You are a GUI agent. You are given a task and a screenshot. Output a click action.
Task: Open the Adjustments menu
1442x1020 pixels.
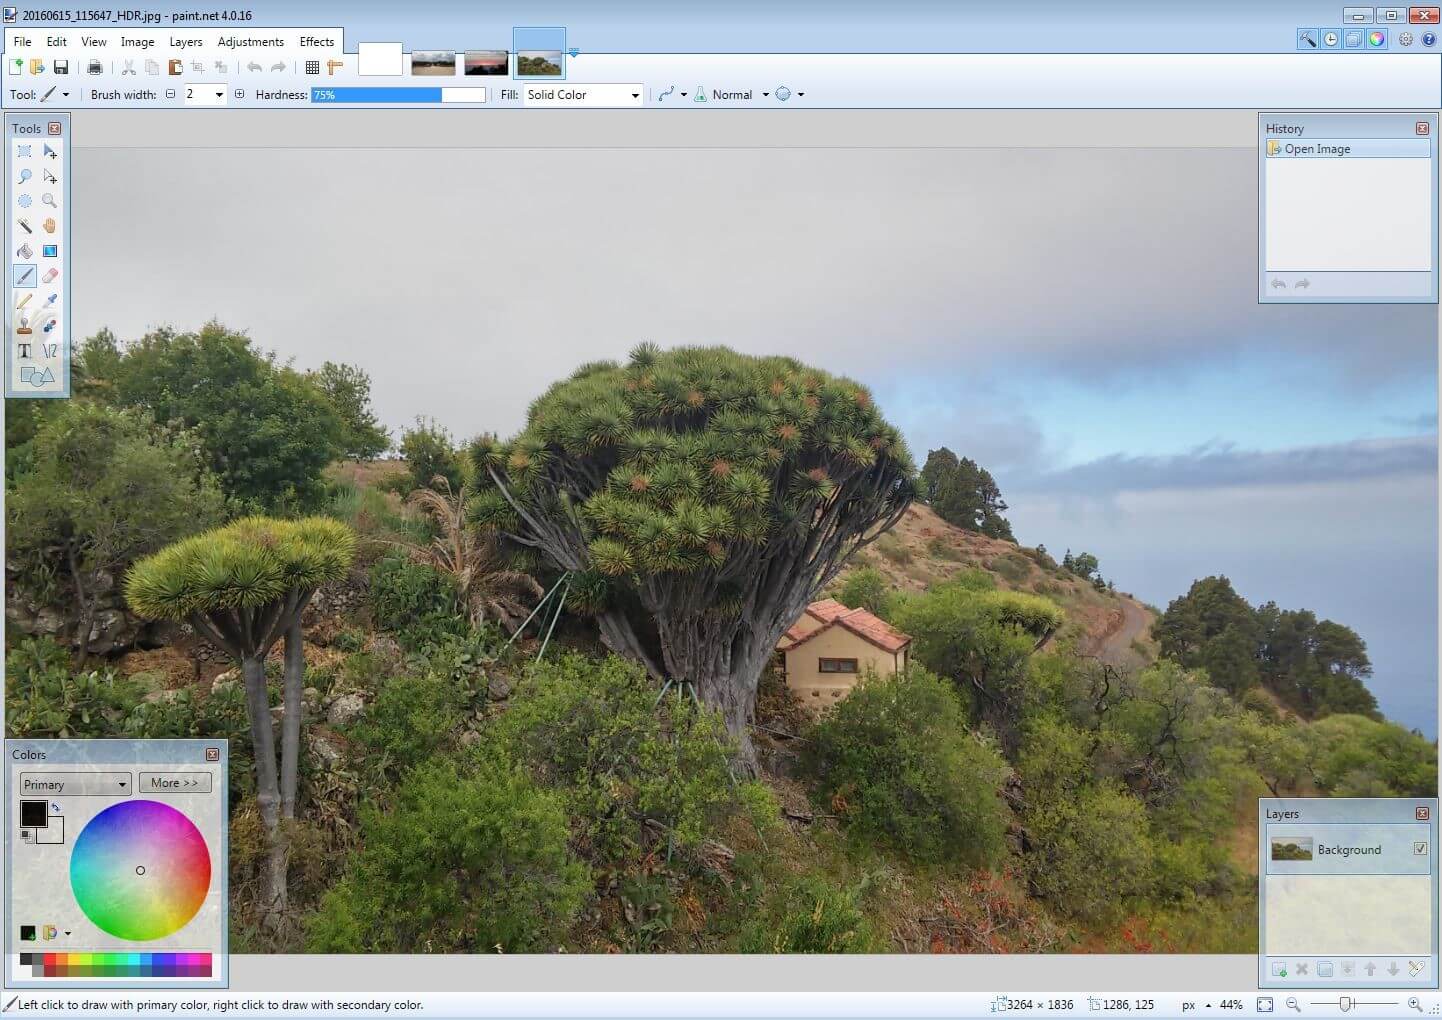tap(250, 42)
